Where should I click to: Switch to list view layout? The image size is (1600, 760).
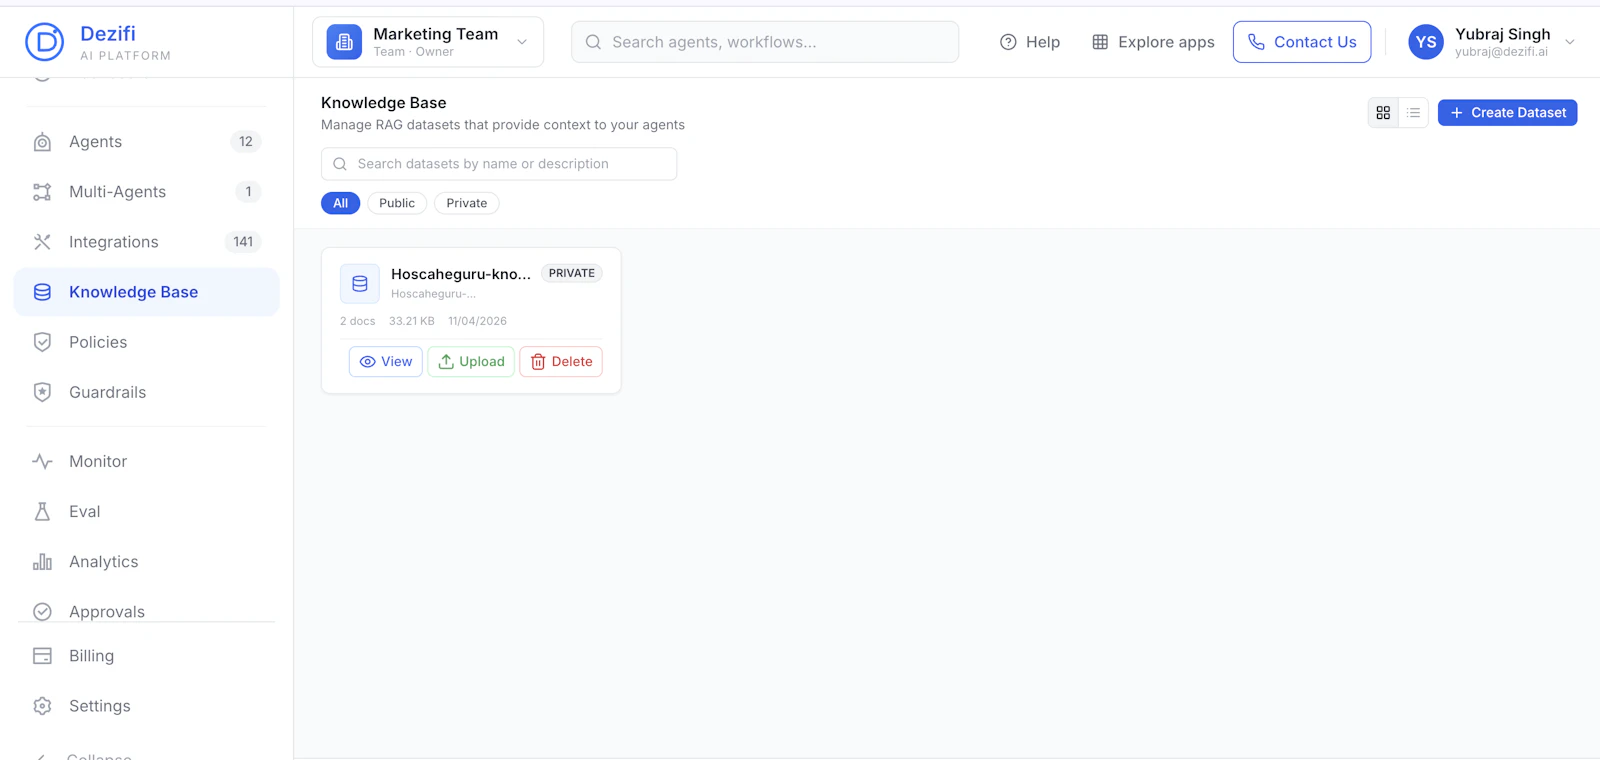pyautogui.click(x=1413, y=113)
